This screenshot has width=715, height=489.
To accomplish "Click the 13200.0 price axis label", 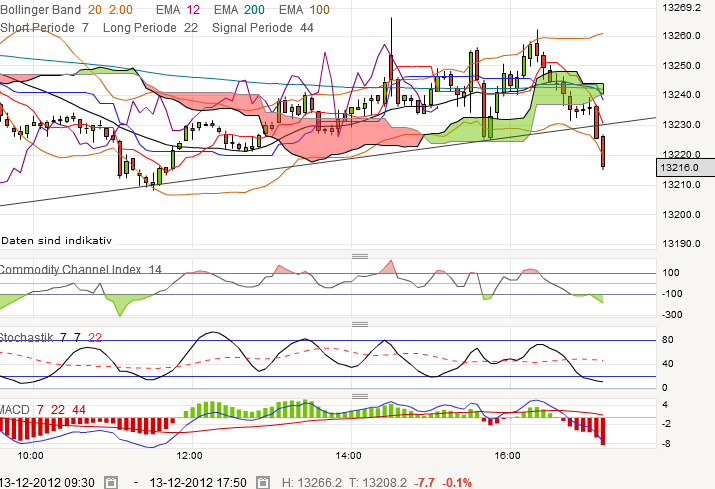I will [x=681, y=214].
